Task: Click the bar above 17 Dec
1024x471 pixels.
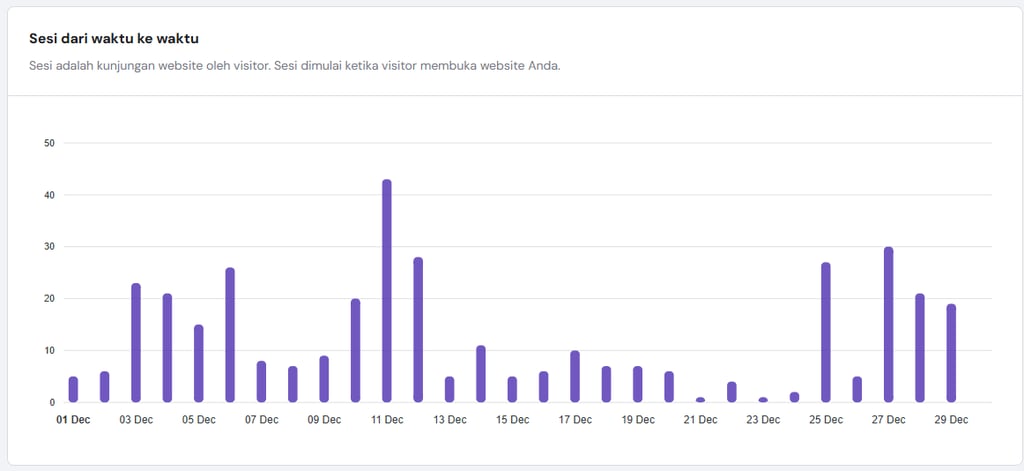Action: click(575, 377)
